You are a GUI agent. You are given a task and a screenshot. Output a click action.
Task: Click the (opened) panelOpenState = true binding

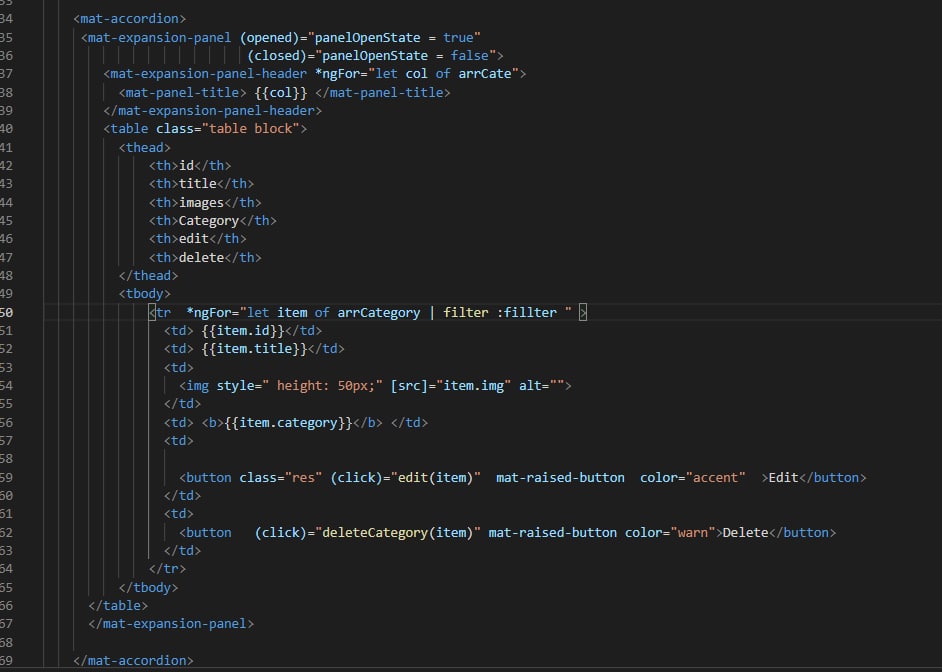point(360,37)
